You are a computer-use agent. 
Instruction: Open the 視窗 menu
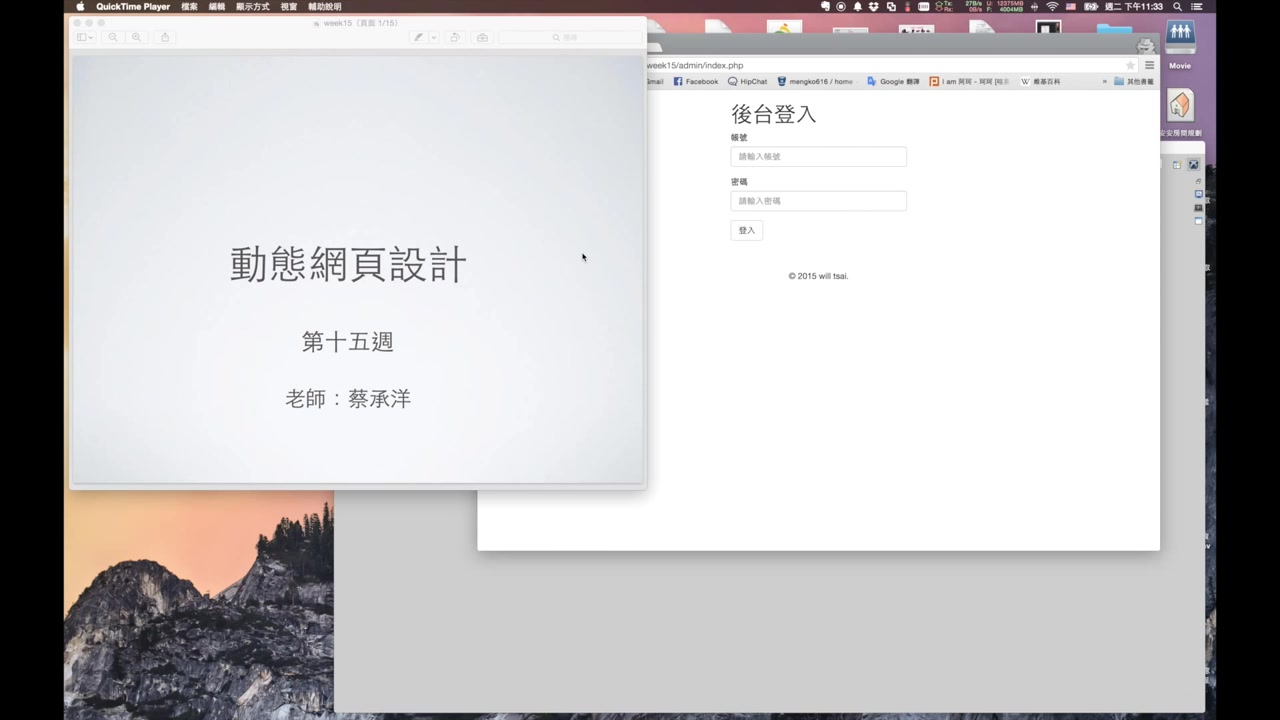tap(289, 6)
